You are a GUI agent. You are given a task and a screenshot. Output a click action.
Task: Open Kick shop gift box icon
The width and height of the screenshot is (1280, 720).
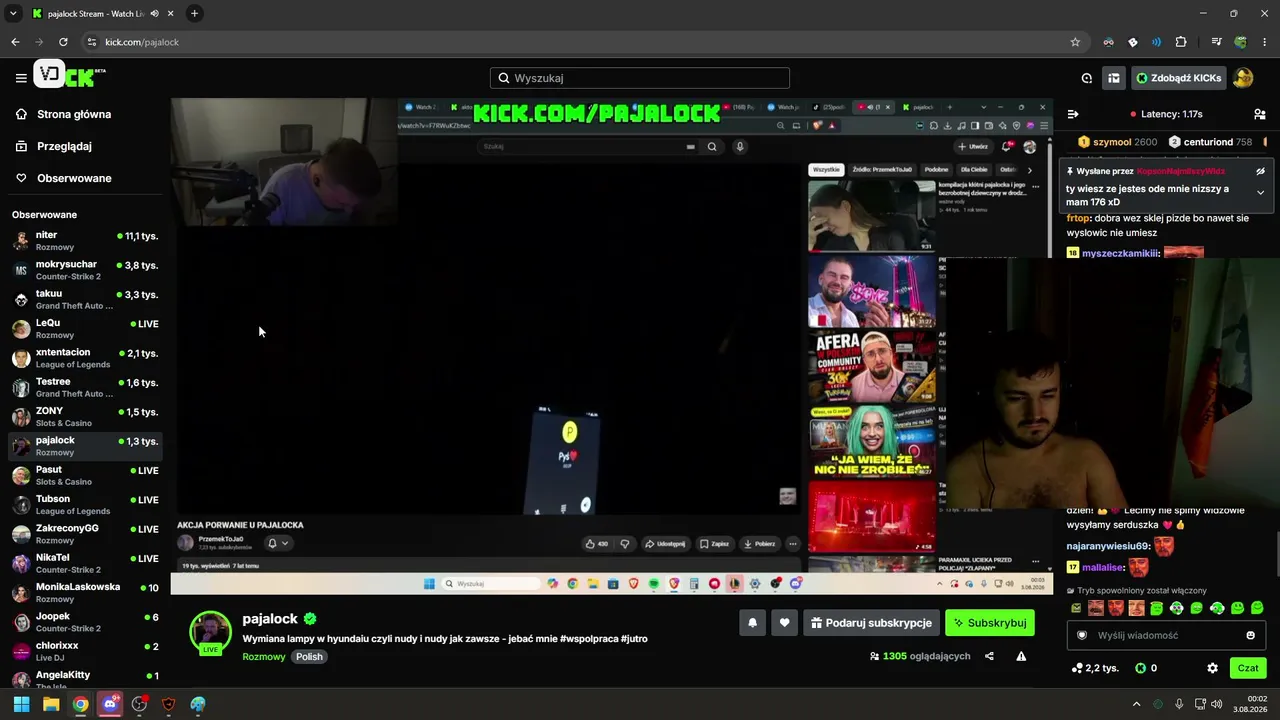point(1113,78)
